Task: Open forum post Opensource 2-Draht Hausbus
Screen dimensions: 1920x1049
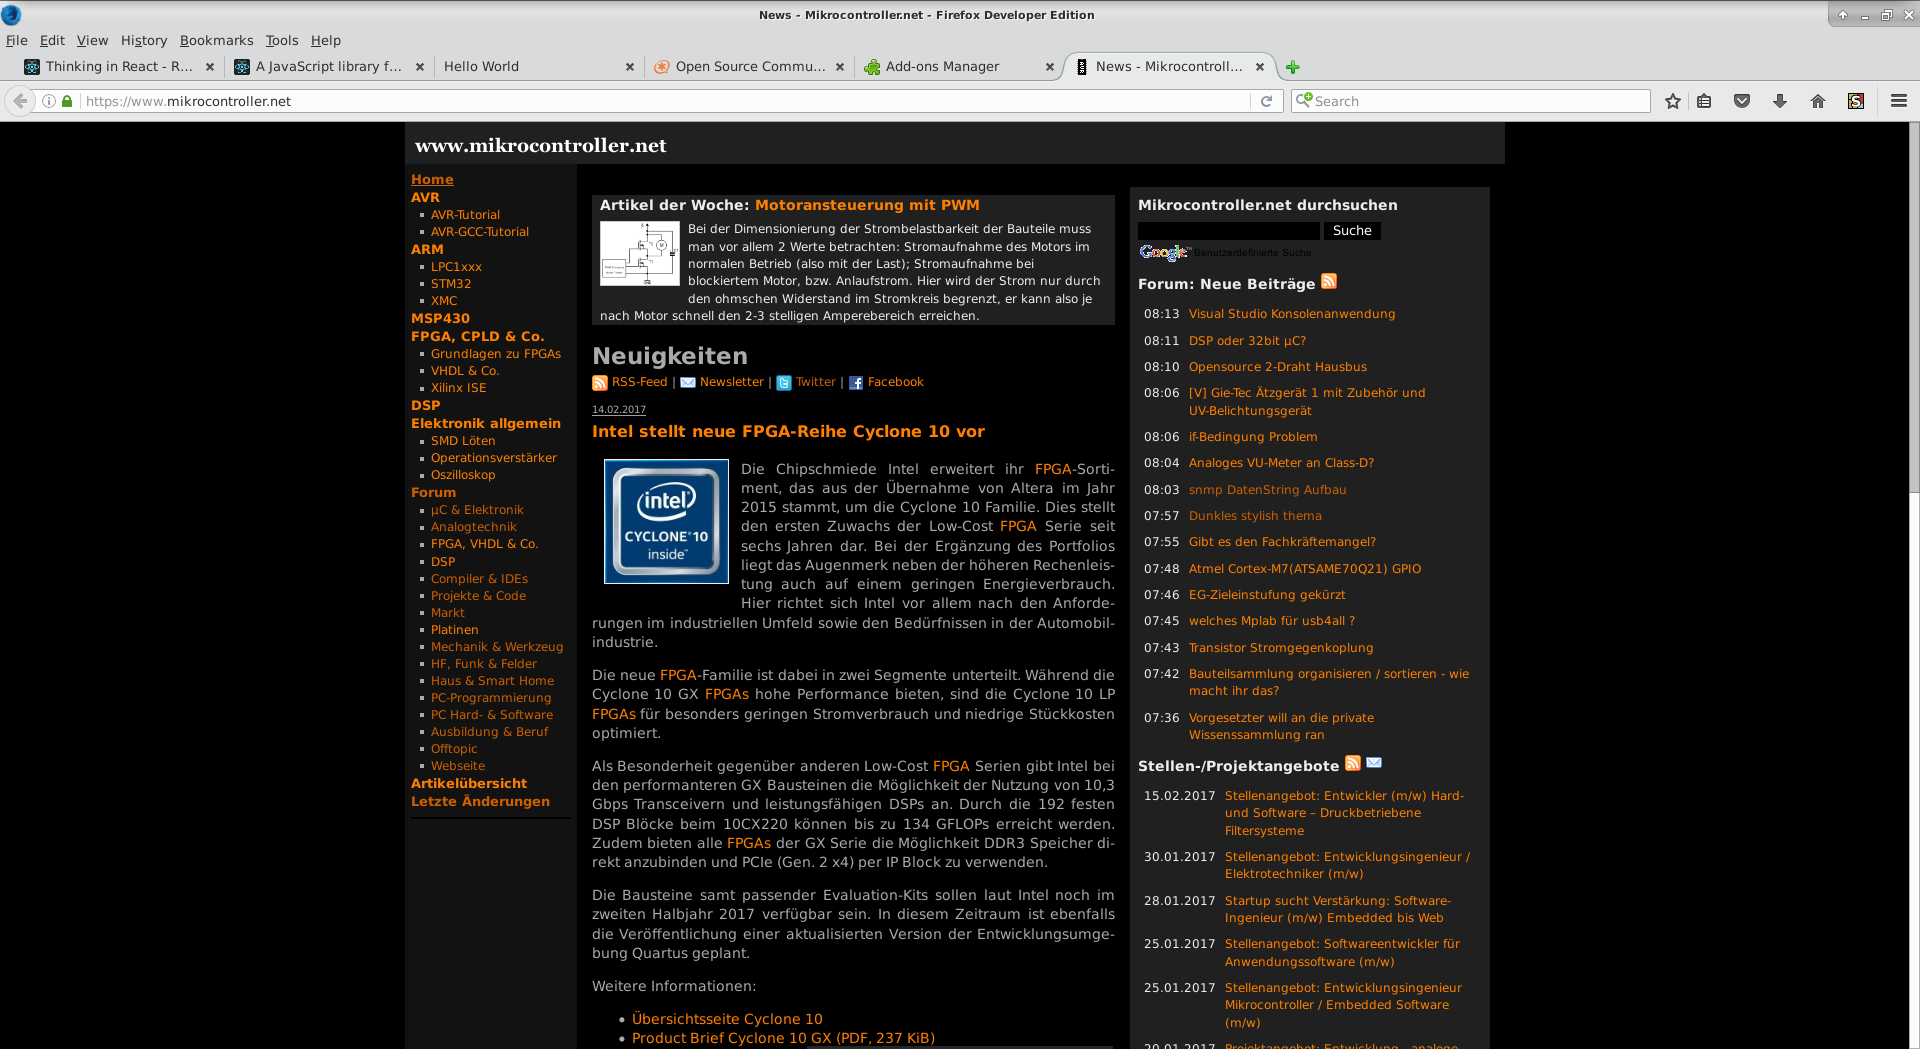Action: click(1278, 367)
